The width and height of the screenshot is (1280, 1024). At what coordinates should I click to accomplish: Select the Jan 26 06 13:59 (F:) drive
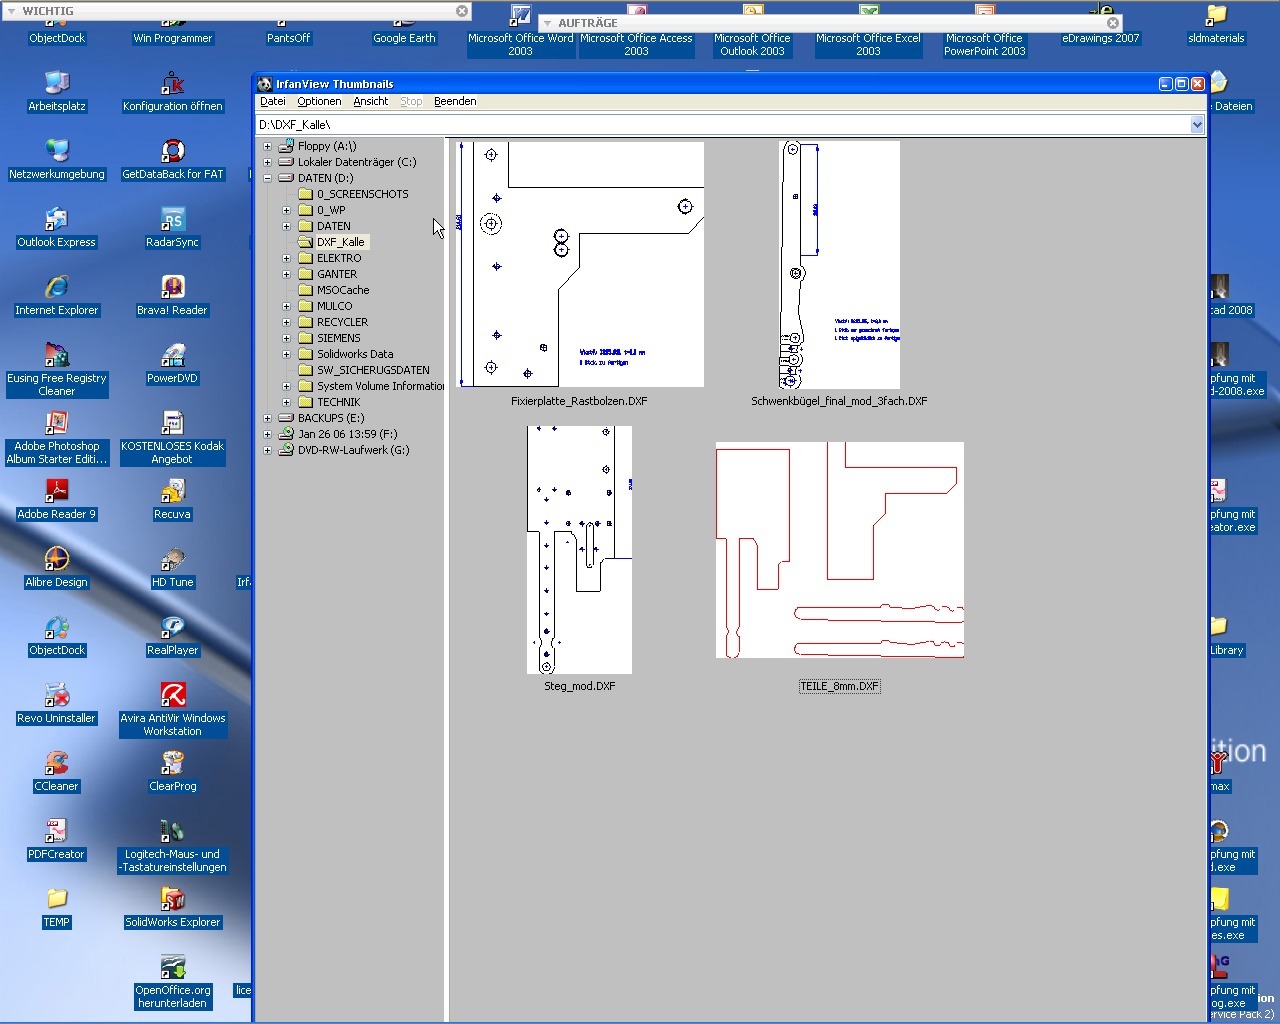point(347,434)
